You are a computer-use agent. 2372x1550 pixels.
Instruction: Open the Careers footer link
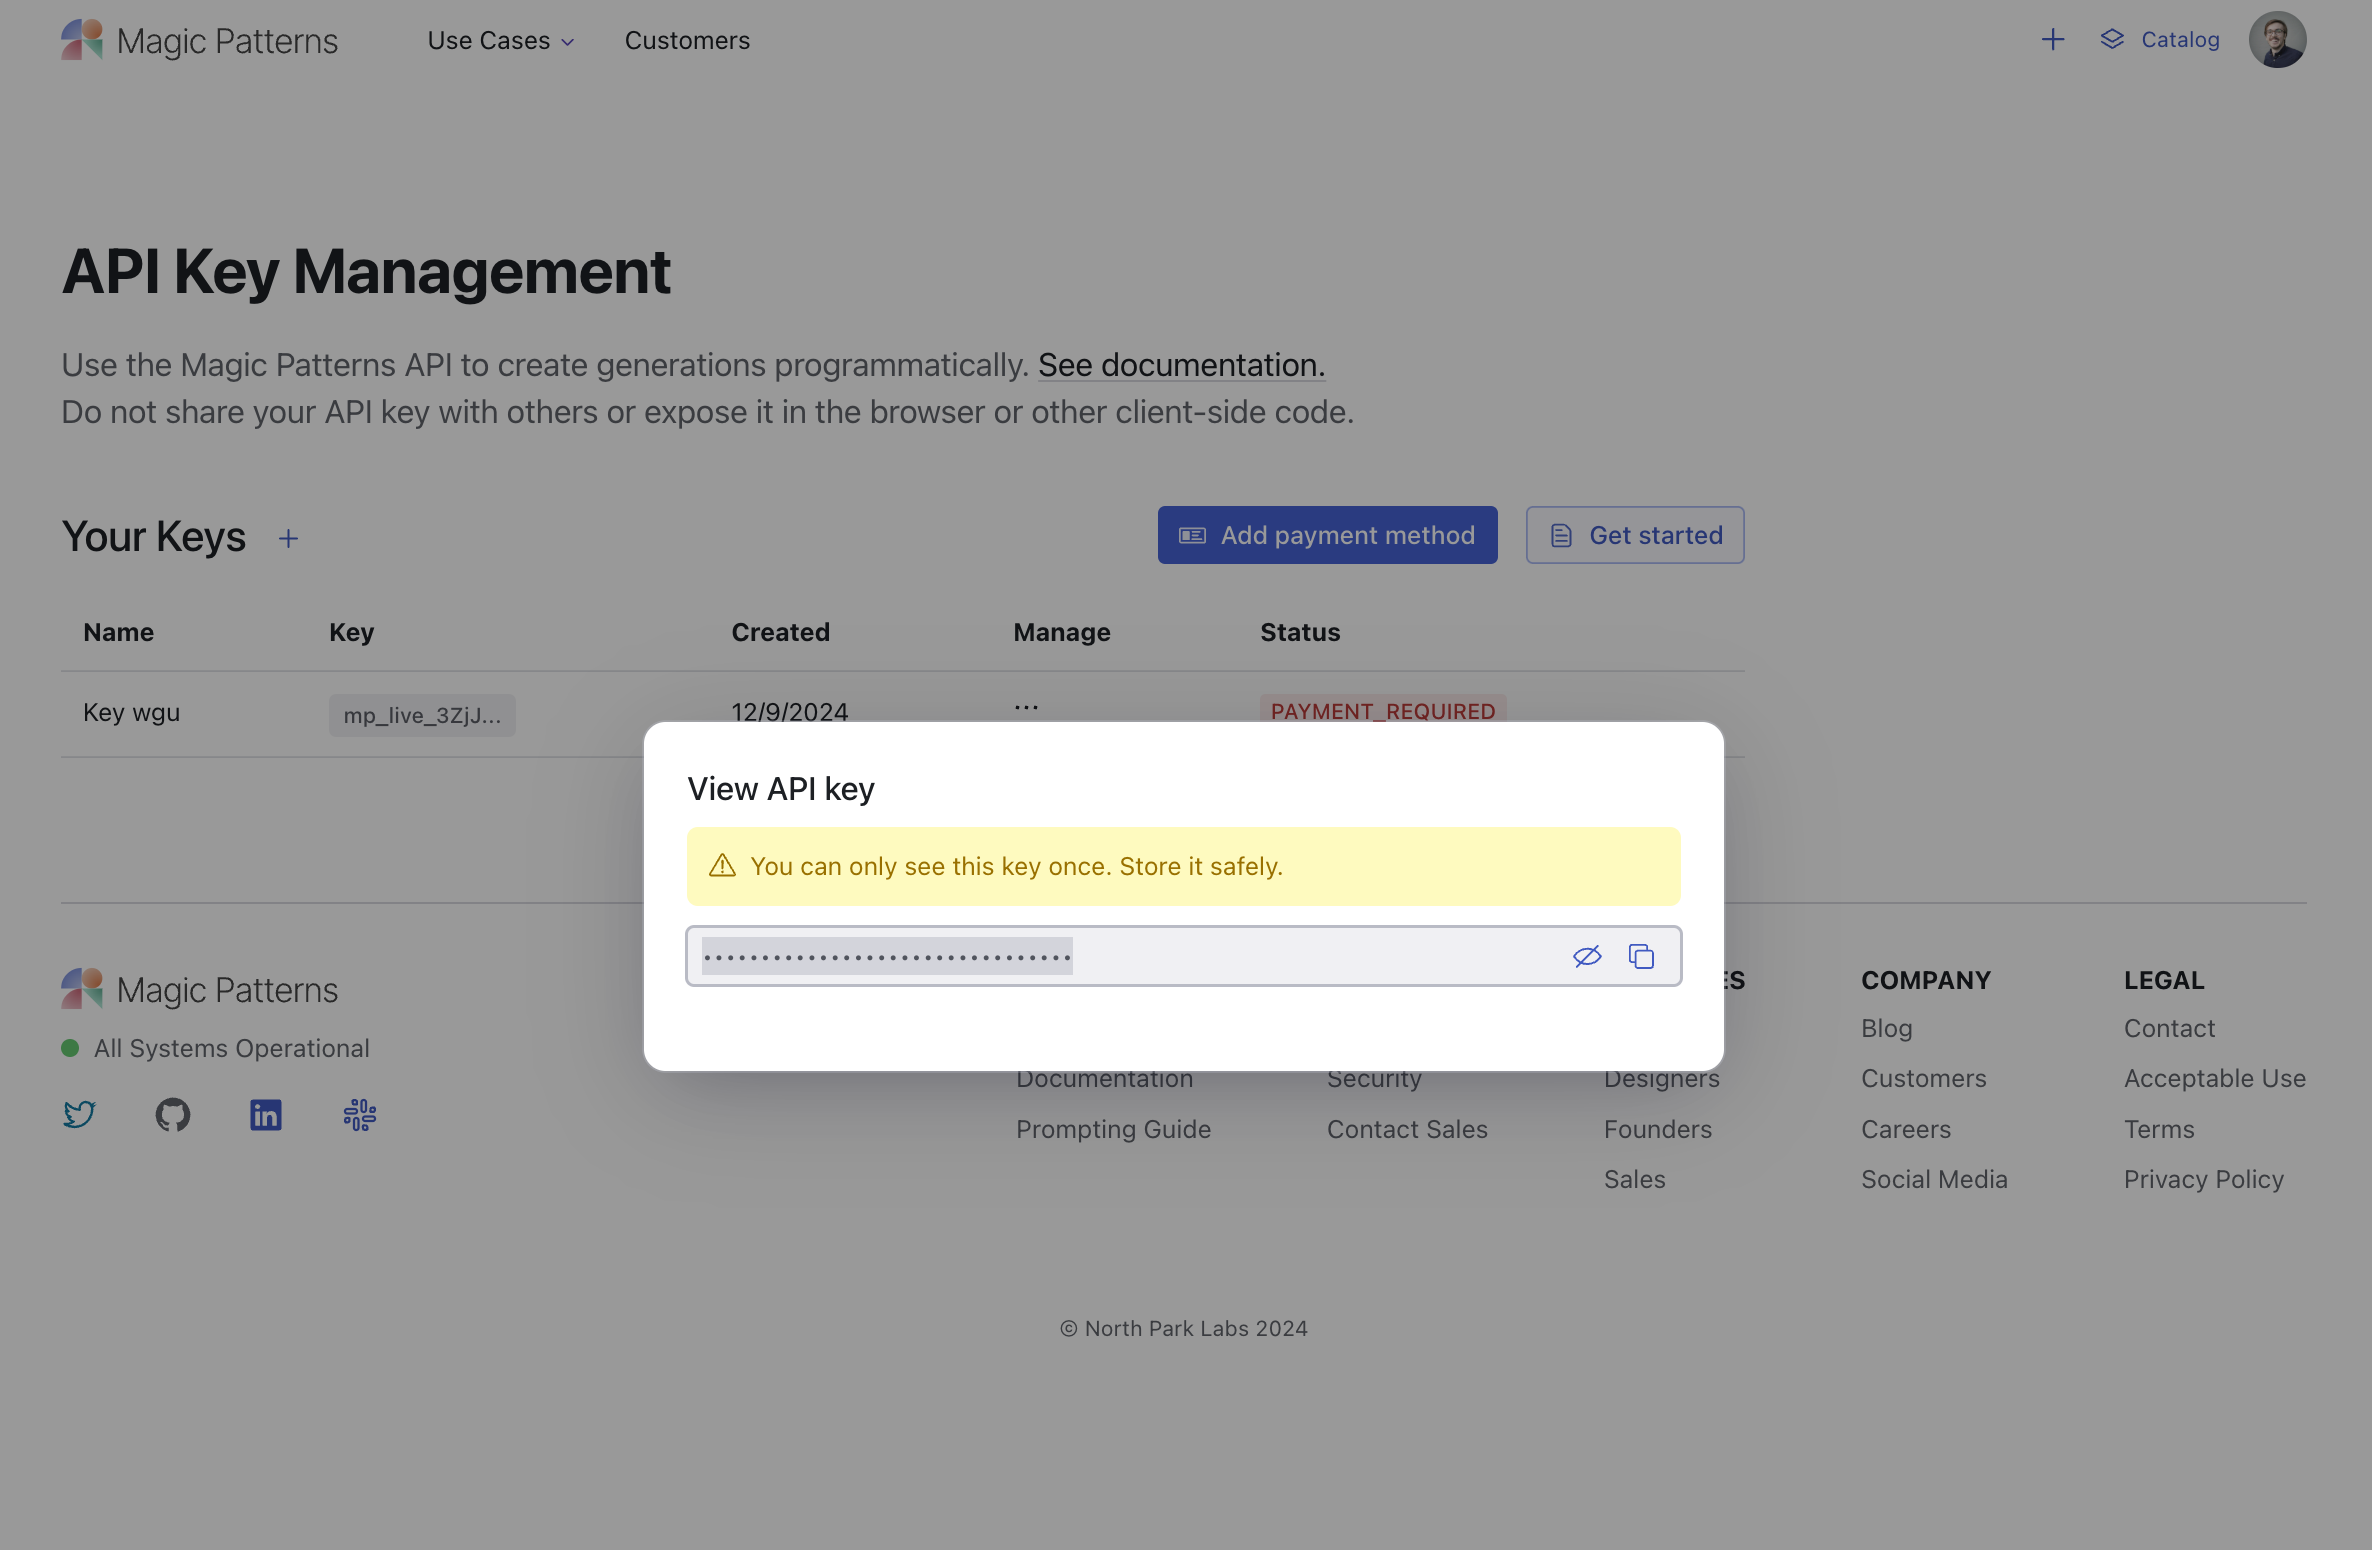[x=1906, y=1129]
